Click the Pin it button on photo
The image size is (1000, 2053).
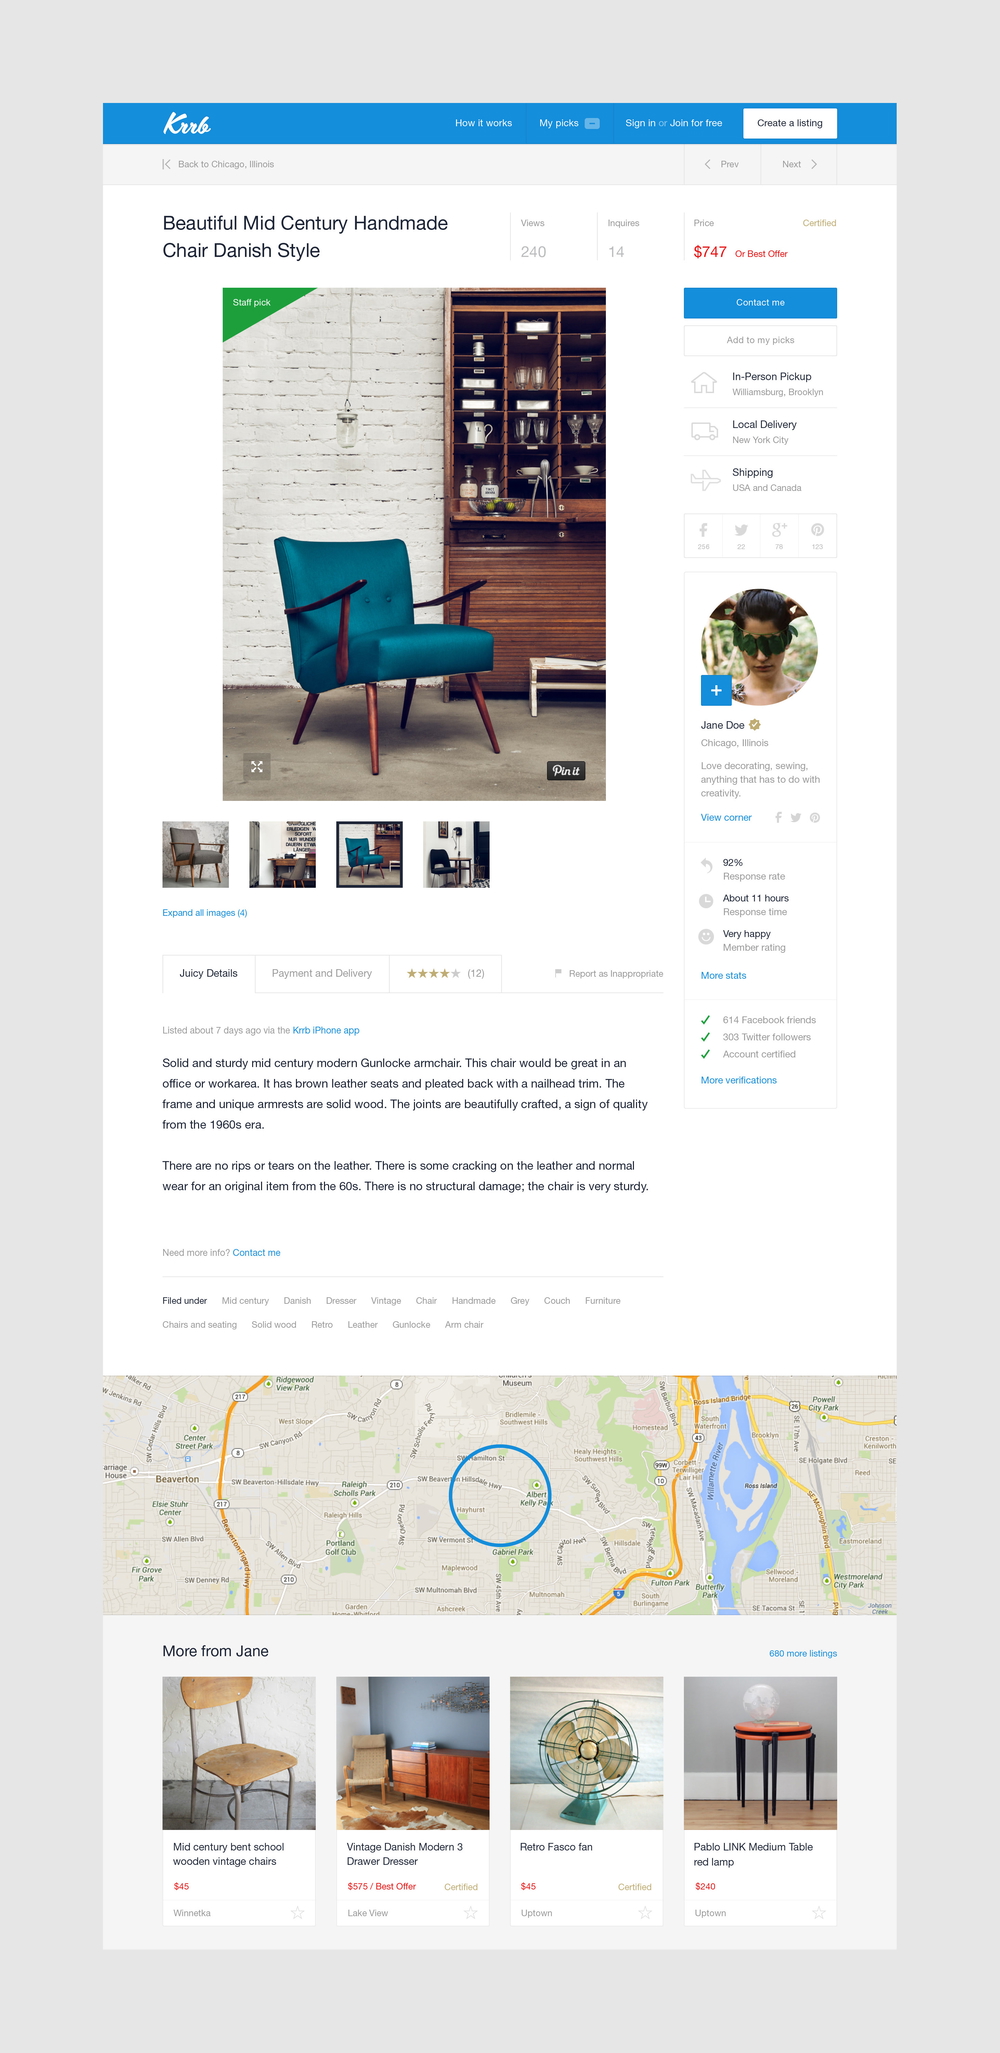point(566,770)
